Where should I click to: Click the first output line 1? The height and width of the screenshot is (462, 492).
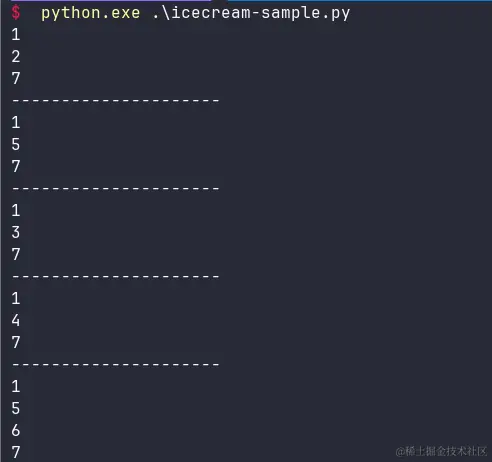point(16,35)
